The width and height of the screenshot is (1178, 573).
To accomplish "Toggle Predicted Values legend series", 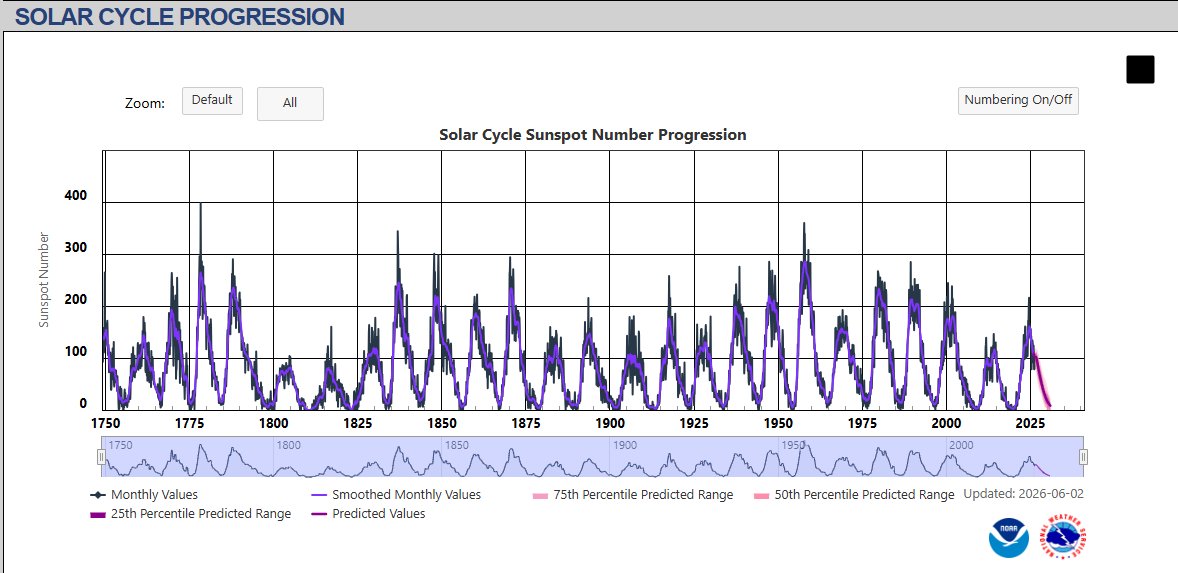I will coord(368,514).
